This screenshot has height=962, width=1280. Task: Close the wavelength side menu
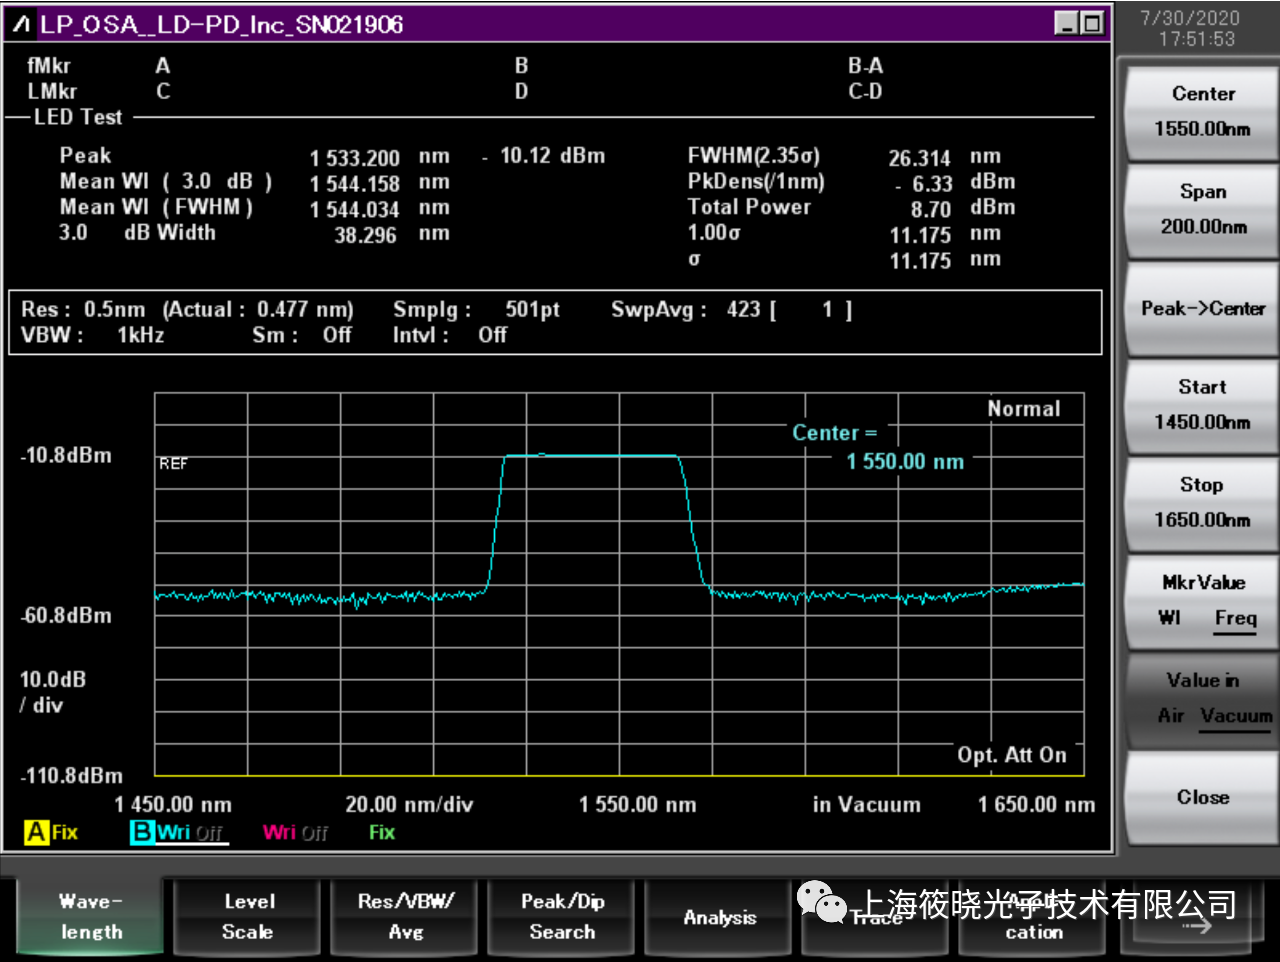pos(1202,797)
